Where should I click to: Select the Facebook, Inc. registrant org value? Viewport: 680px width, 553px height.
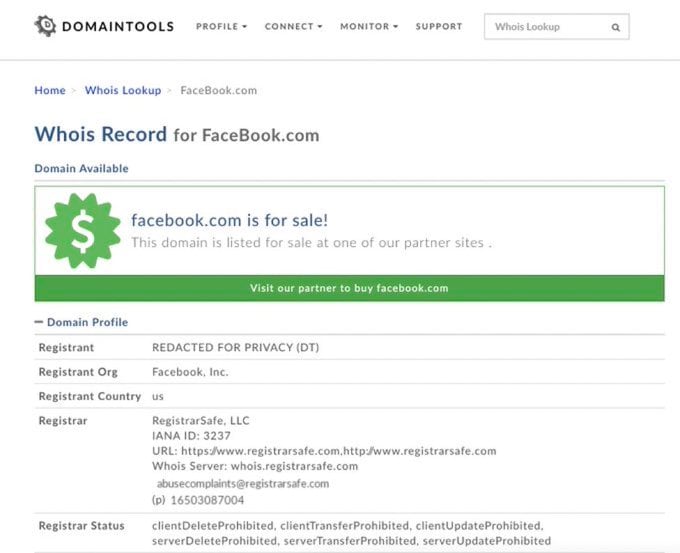coord(190,372)
